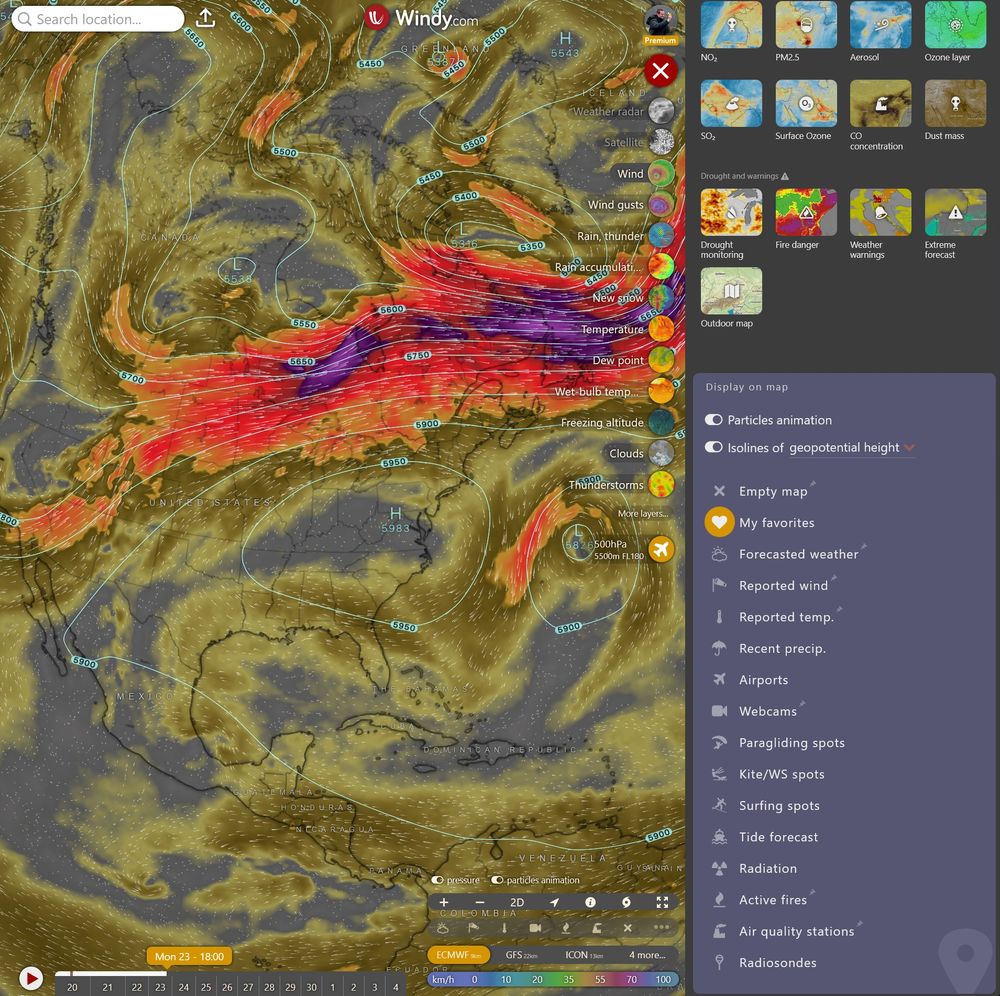Expand the 4 more... models list
The width and height of the screenshot is (1000, 996).
(x=647, y=955)
